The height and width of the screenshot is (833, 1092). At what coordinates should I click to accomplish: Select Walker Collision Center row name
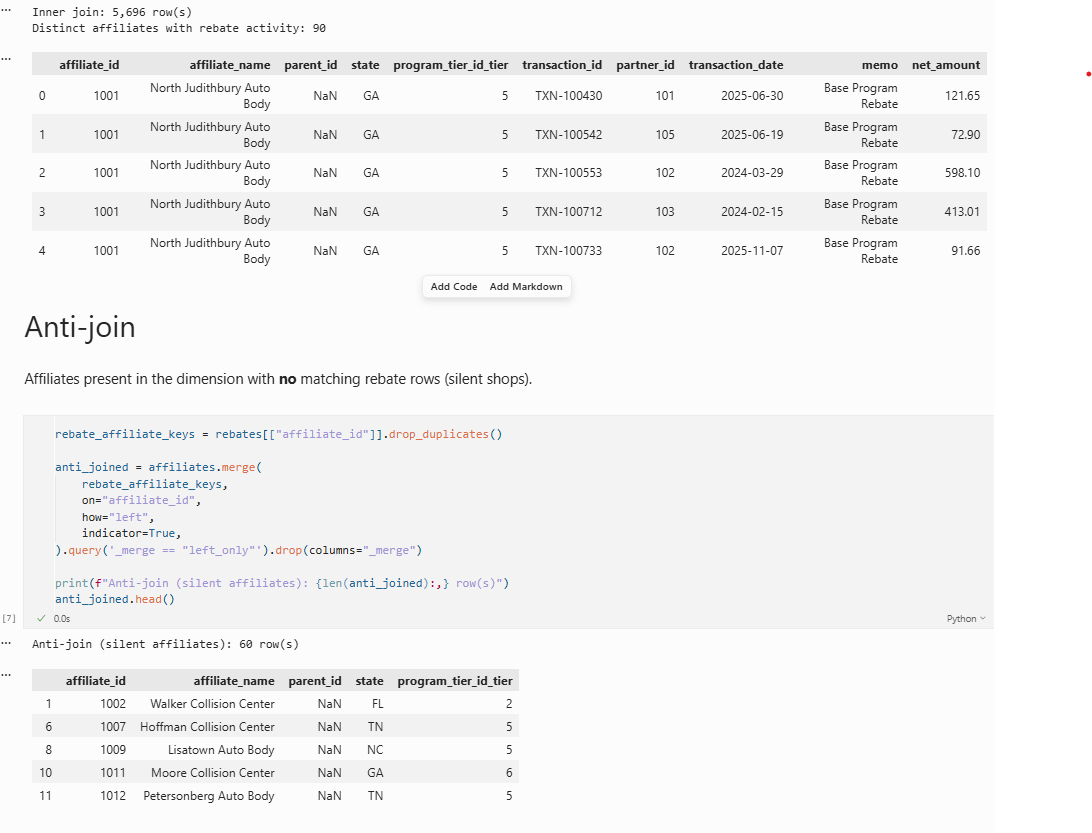(x=212, y=704)
